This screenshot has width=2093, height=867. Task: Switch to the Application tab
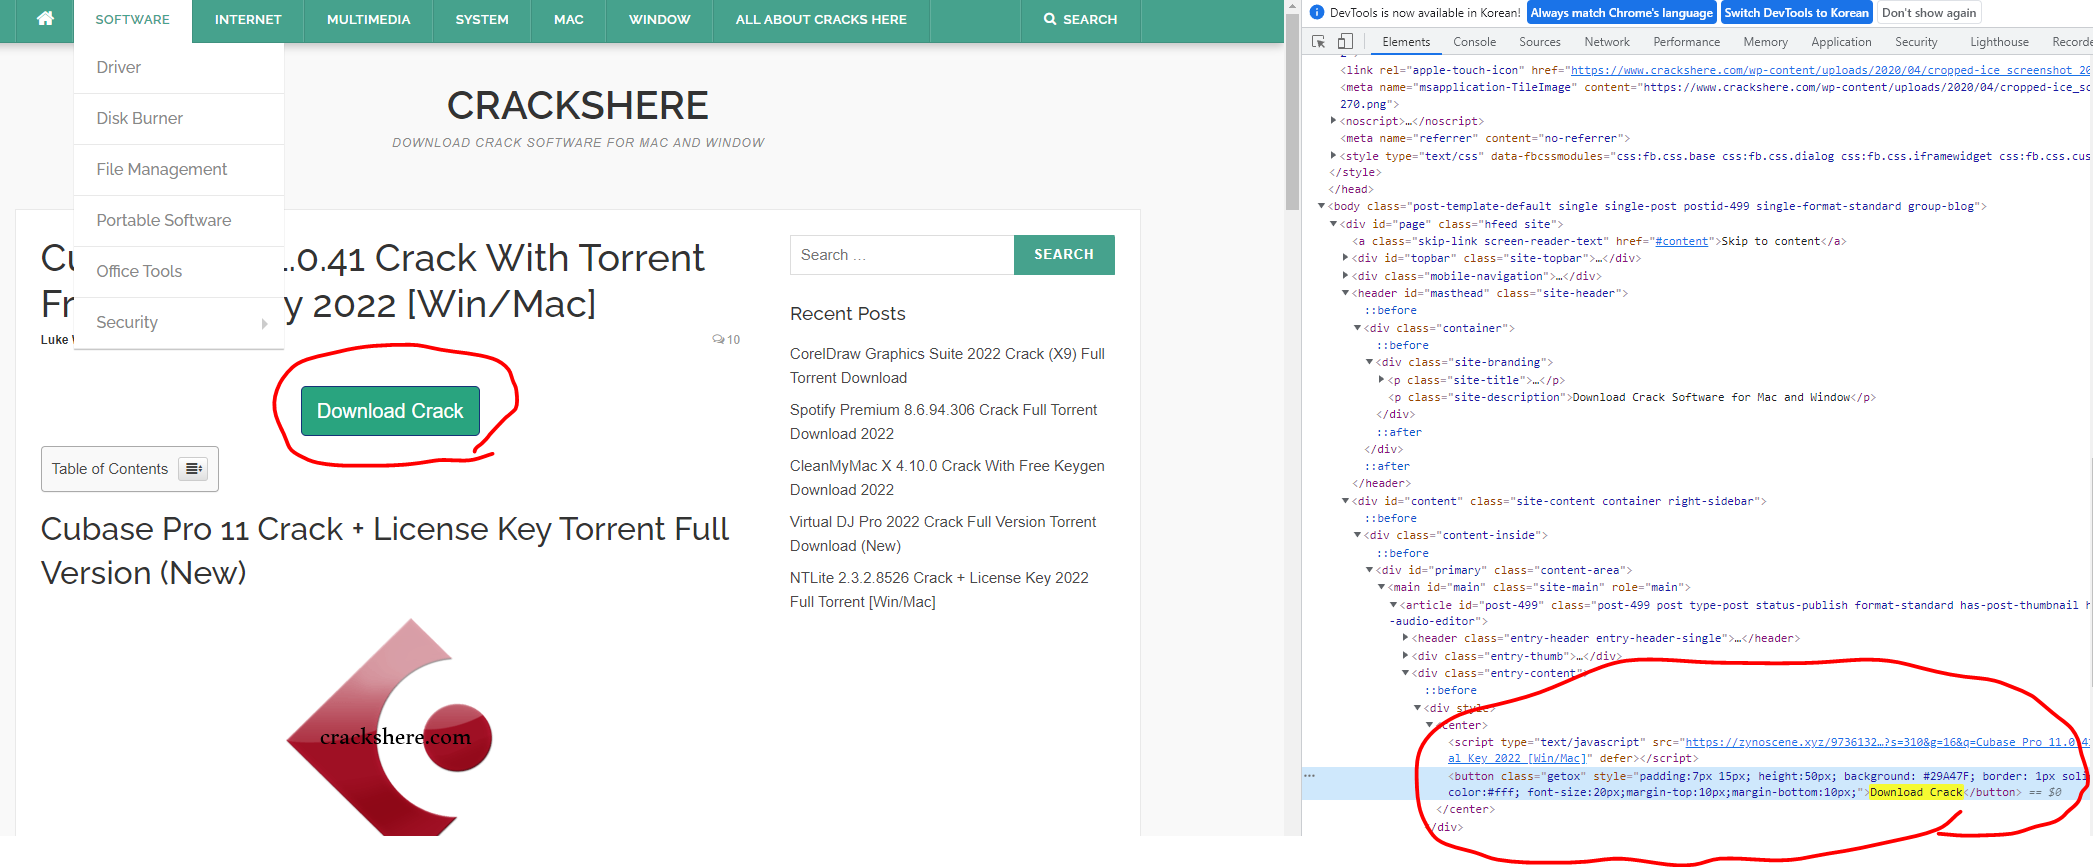[x=1841, y=42]
